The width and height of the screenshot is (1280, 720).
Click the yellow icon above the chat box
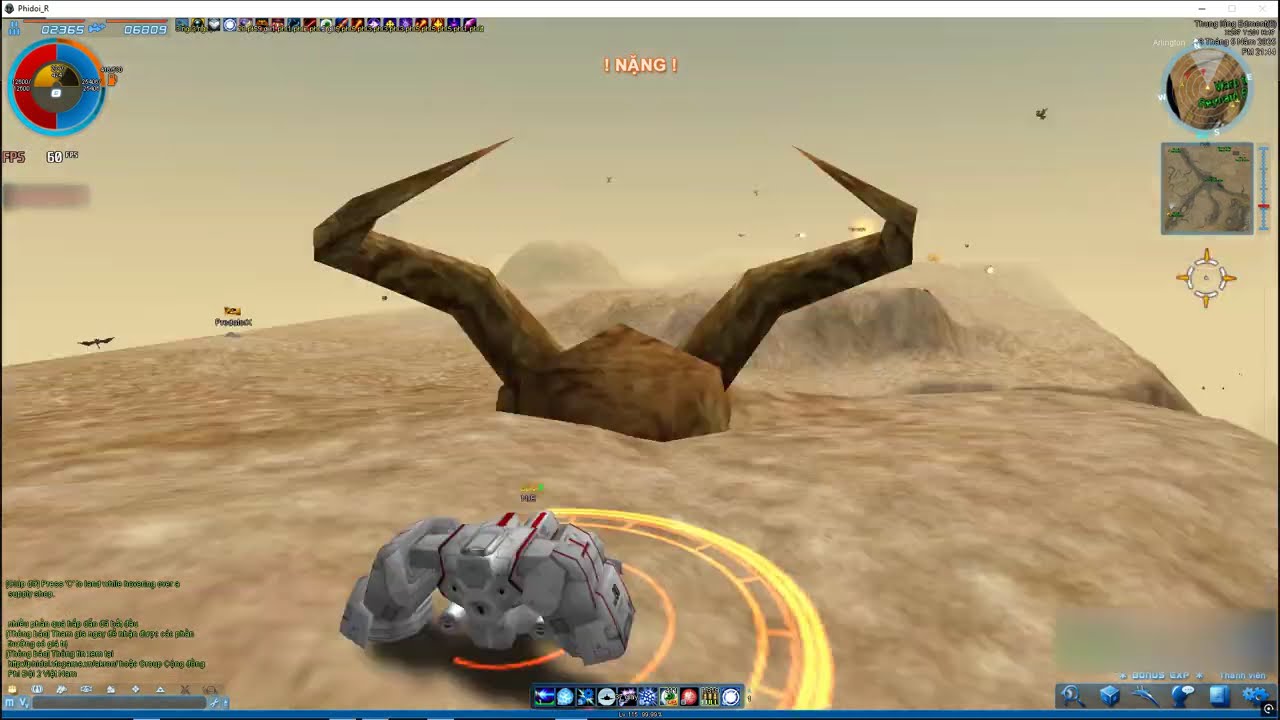12,689
